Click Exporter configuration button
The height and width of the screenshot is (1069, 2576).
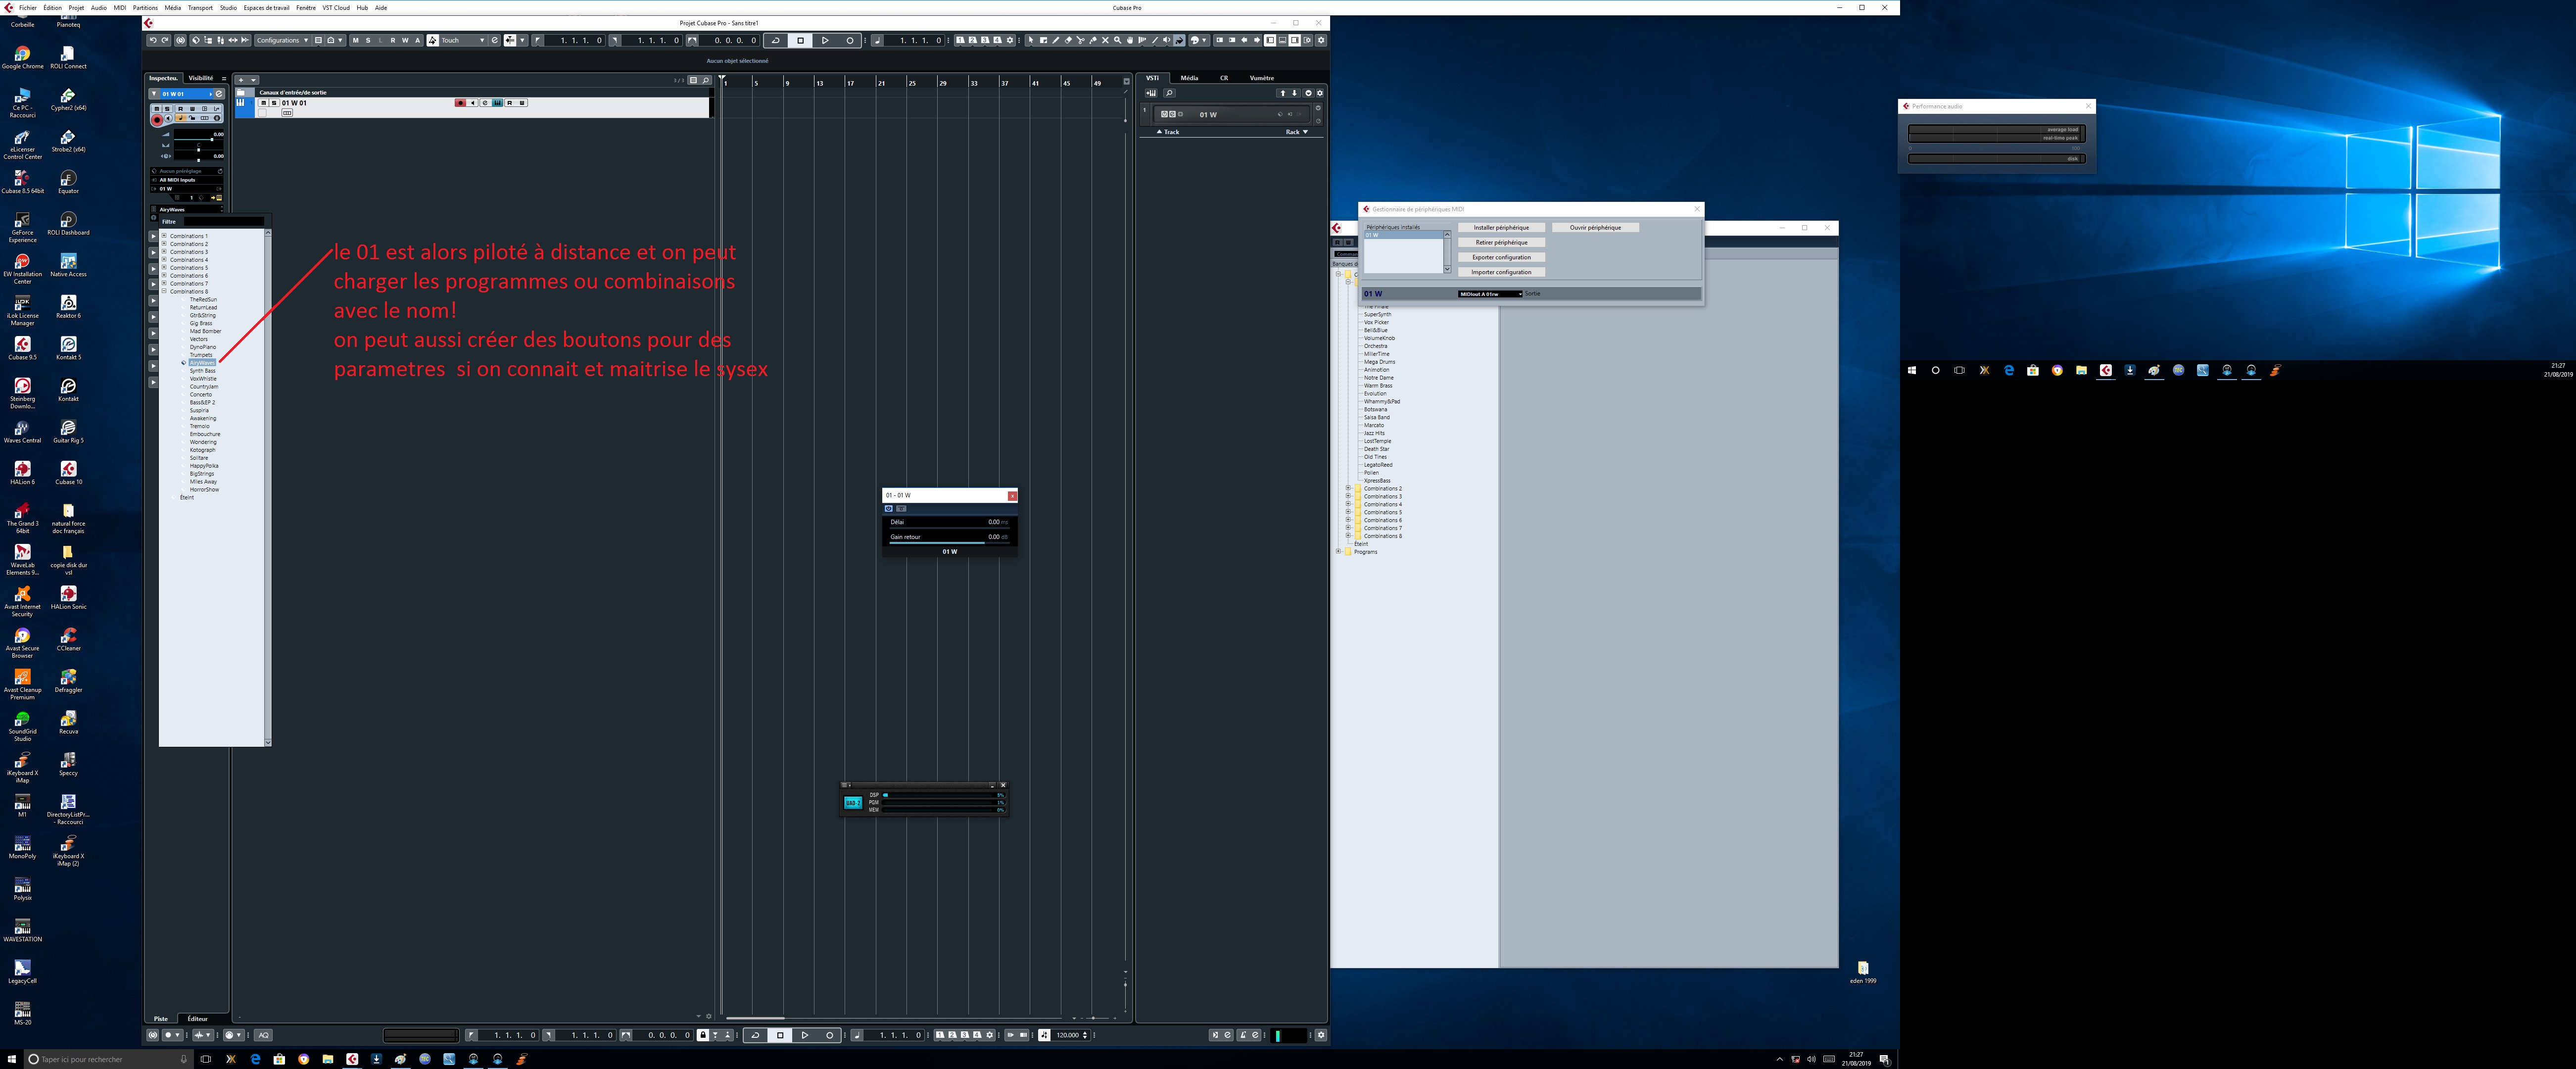(x=1501, y=257)
